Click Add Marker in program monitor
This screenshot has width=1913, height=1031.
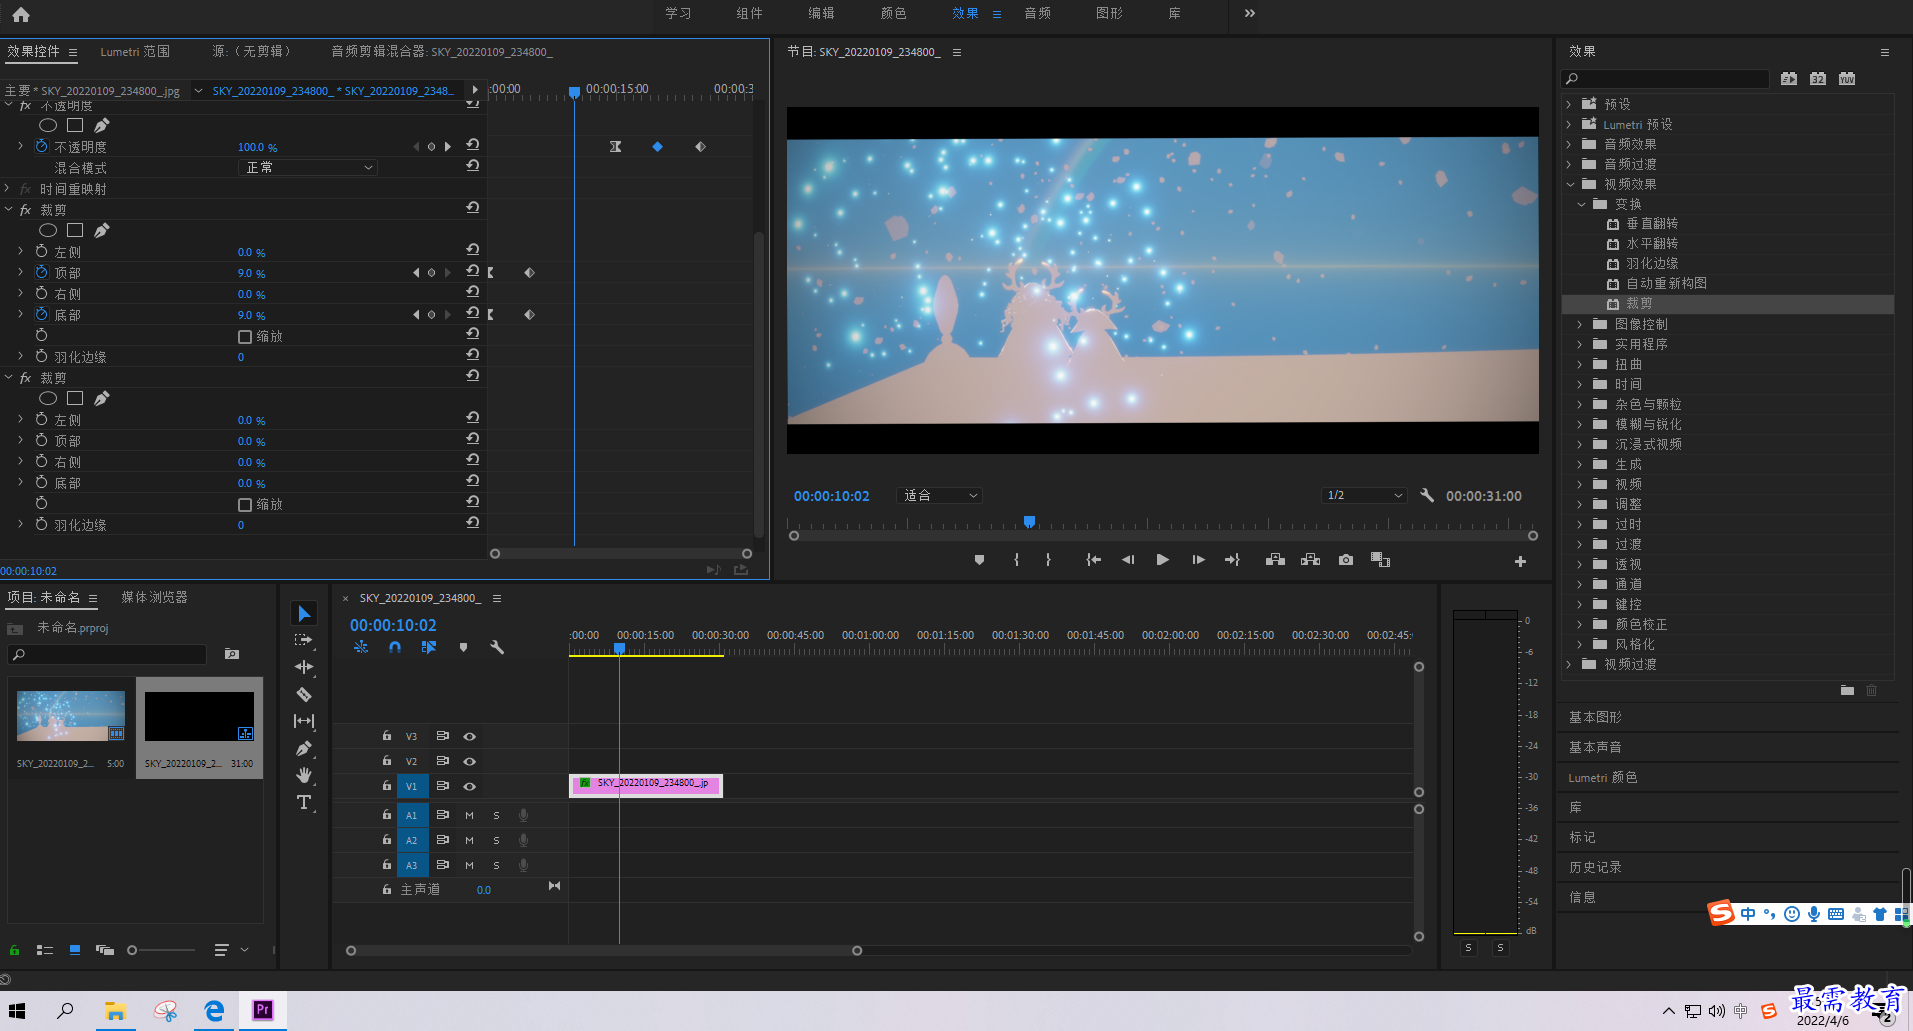(979, 560)
